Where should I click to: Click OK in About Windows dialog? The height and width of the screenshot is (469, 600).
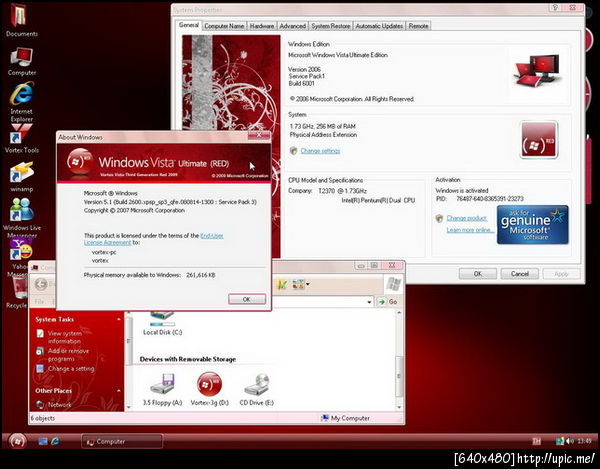[x=247, y=299]
